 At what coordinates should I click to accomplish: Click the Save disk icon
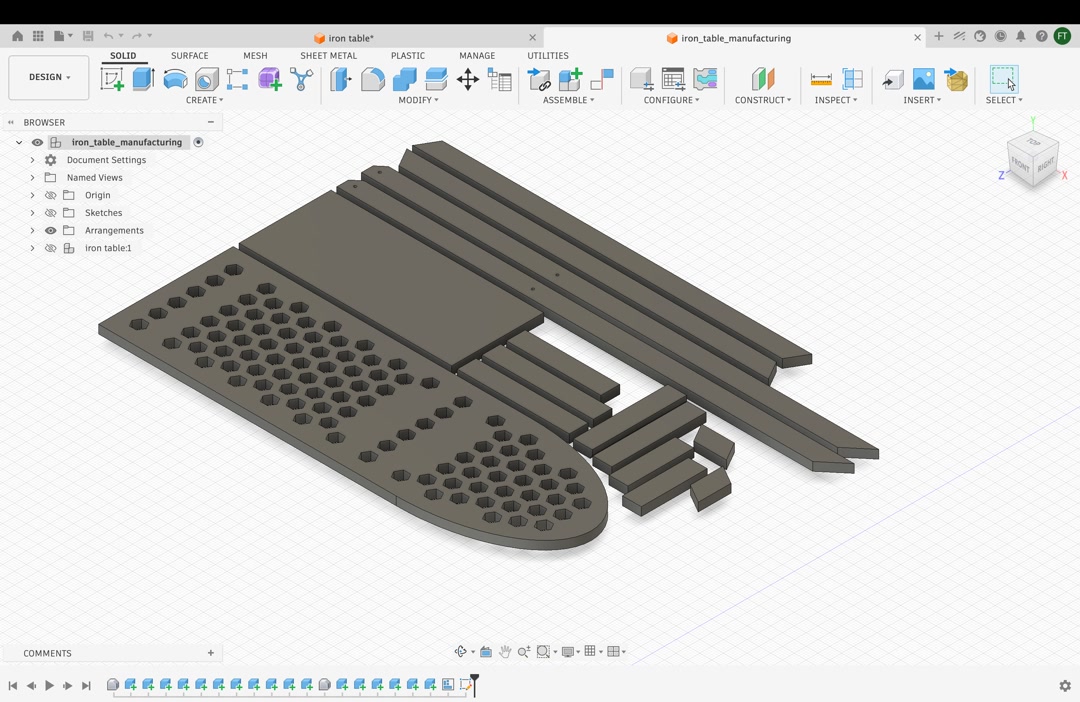click(x=87, y=36)
